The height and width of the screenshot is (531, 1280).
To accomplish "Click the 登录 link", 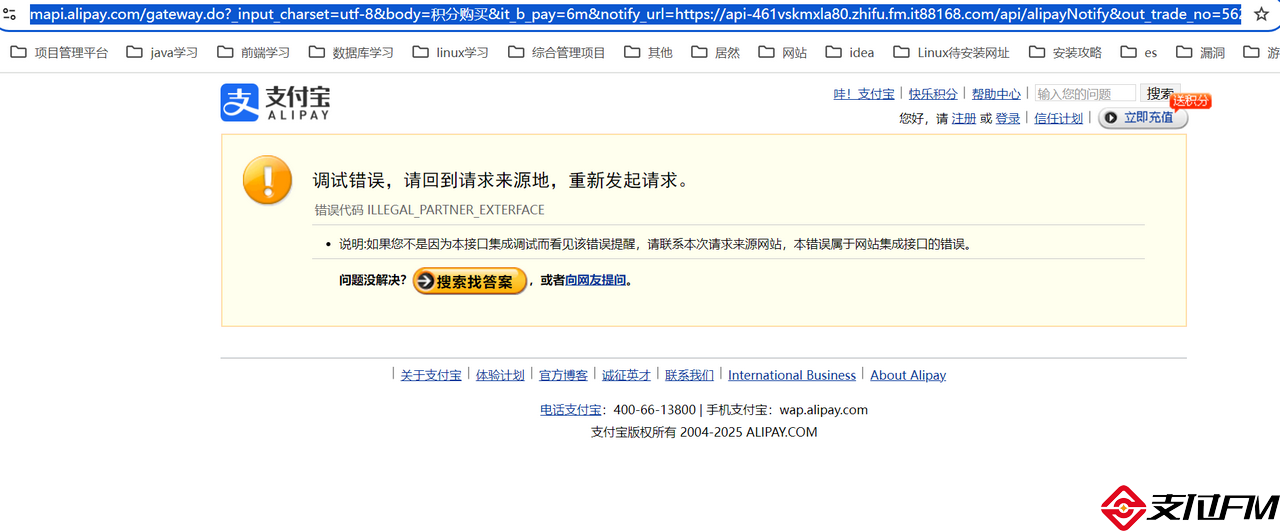I will [1008, 118].
